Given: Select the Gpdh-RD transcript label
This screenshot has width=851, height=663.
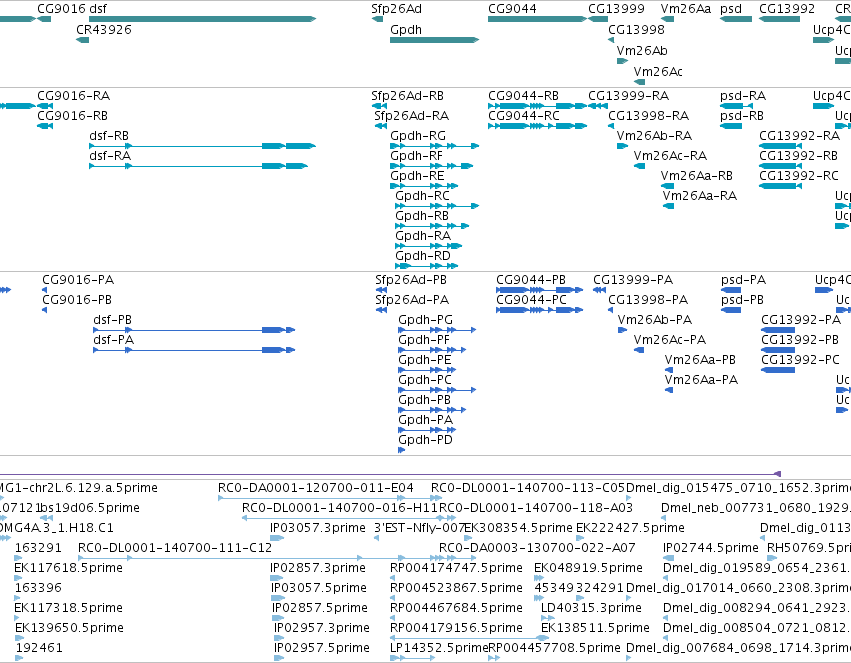Looking at the screenshot, I should coord(423,256).
